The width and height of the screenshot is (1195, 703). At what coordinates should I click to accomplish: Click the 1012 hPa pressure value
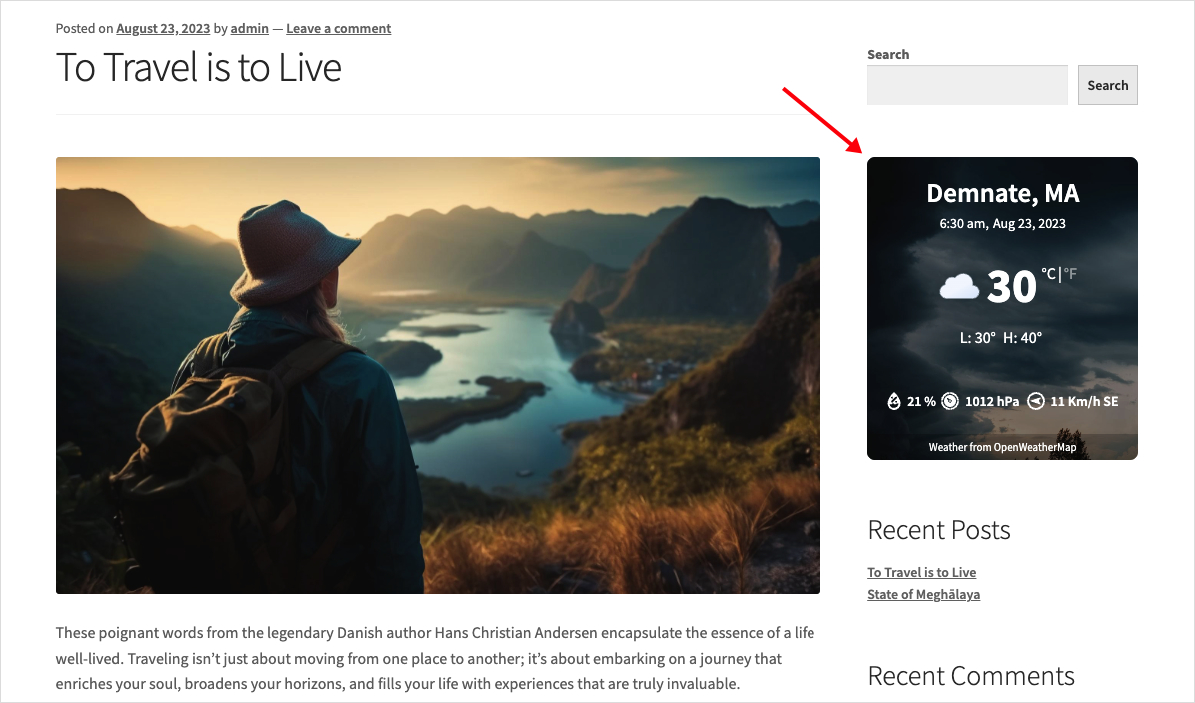point(992,402)
